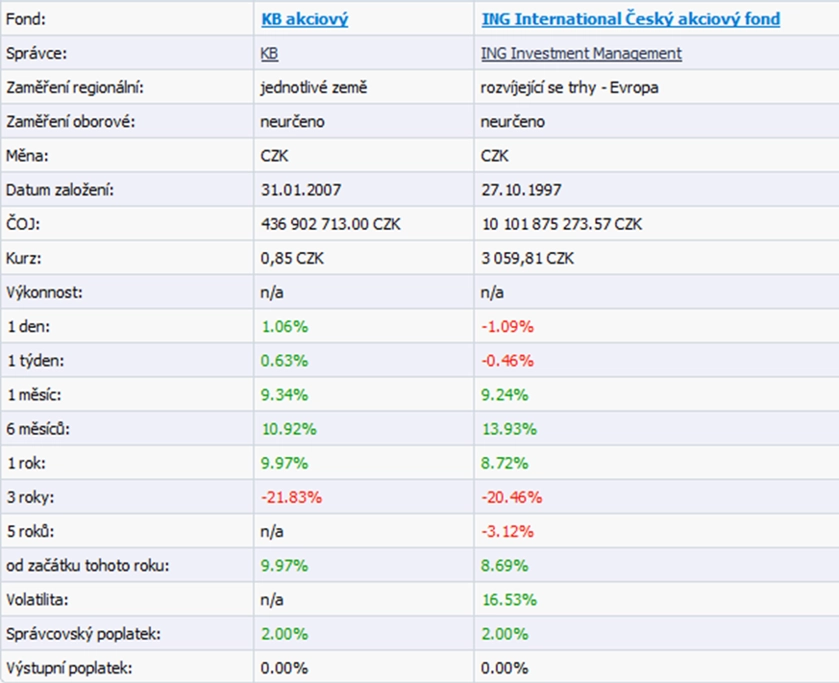Click the 5 roků value -3.12%
Screen dimensions: 839x683
point(507,532)
